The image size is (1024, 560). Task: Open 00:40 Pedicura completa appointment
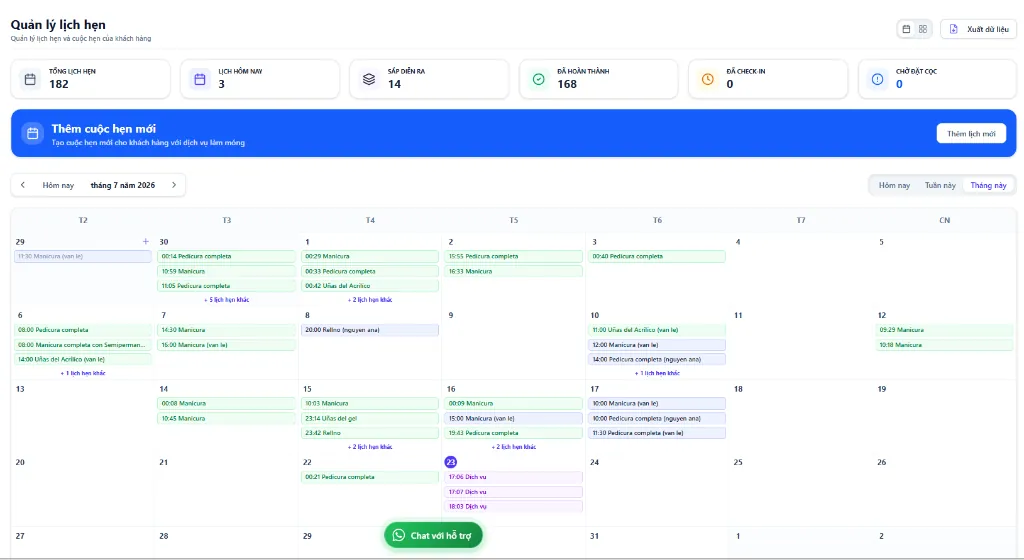coord(657,257)
